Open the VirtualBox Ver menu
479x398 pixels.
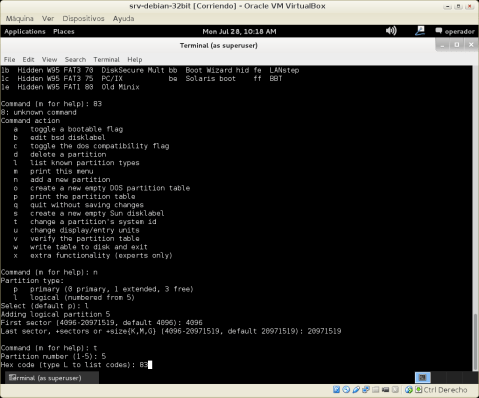click(48, 18)
